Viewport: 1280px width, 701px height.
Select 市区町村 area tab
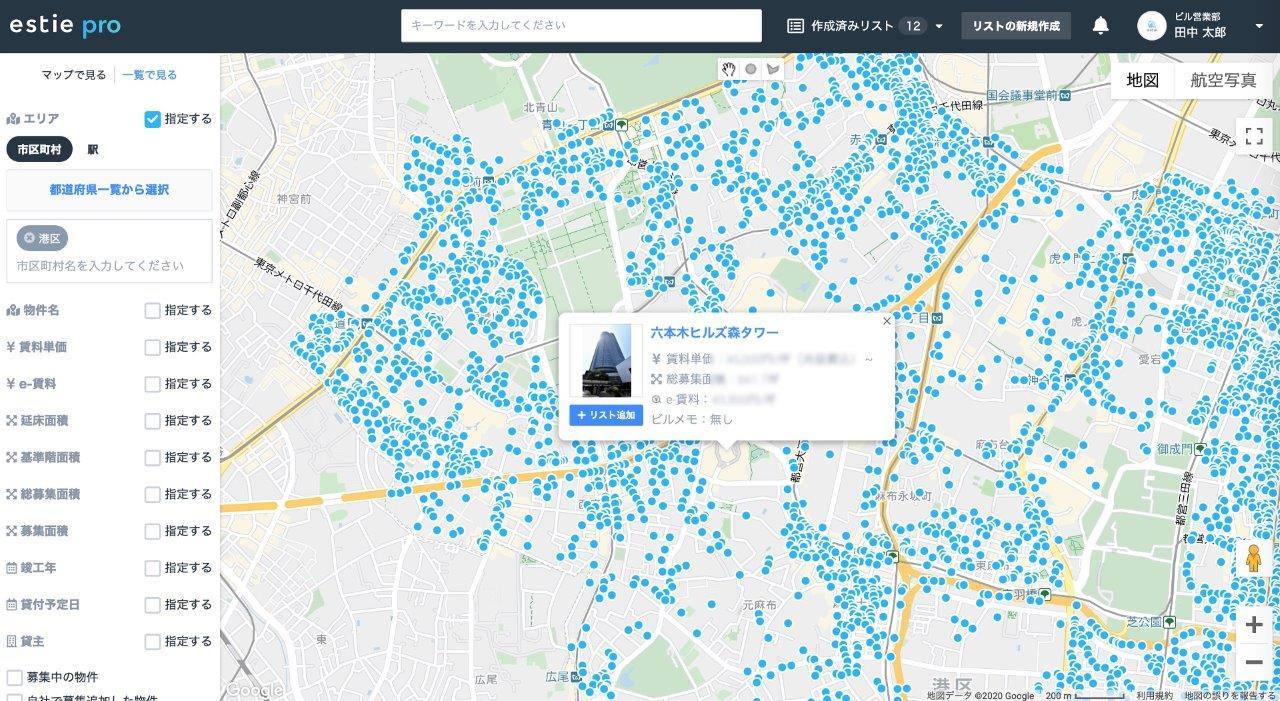[39, 149]
